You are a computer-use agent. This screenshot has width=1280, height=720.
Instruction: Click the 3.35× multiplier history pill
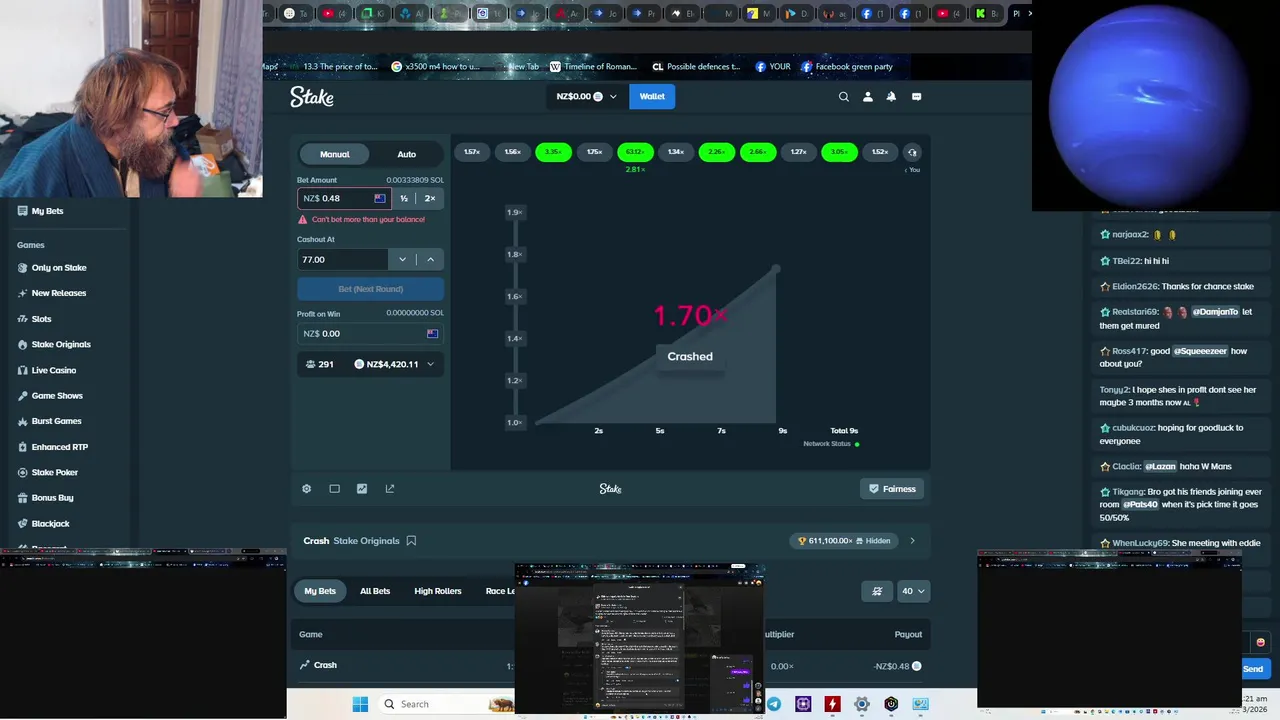[553, 152]
